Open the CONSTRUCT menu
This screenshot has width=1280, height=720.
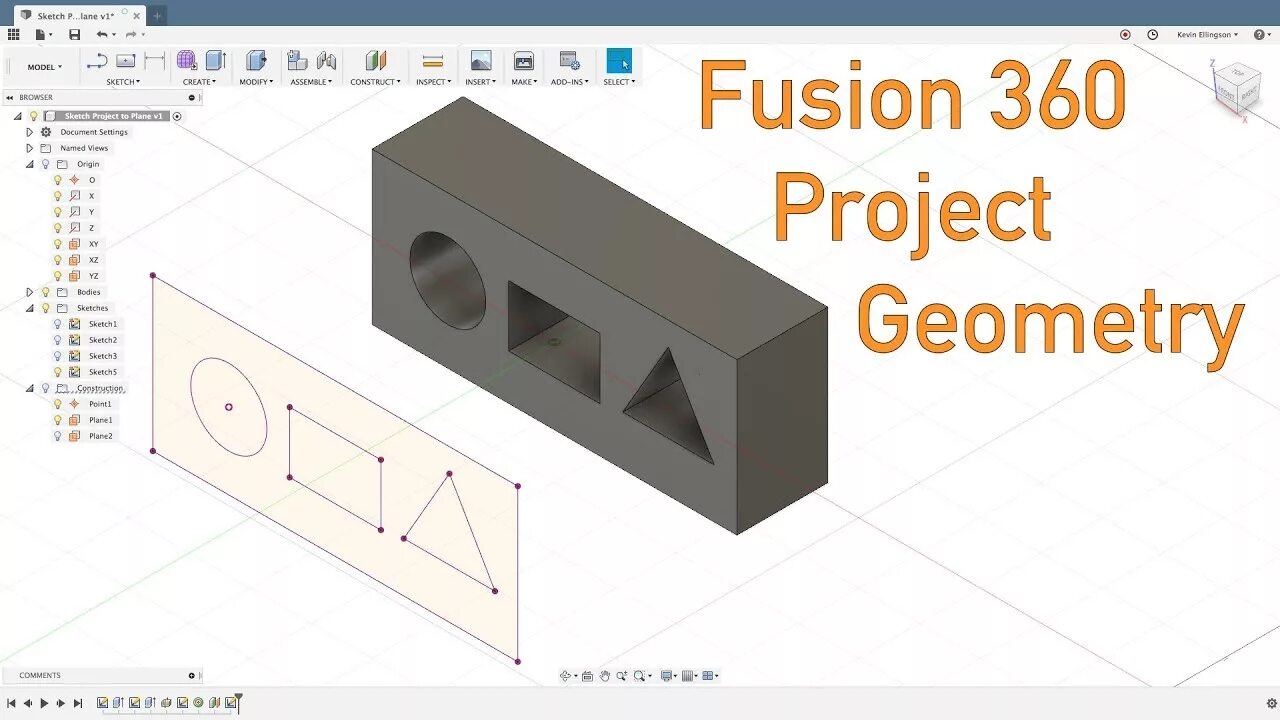tap(375, 82)
